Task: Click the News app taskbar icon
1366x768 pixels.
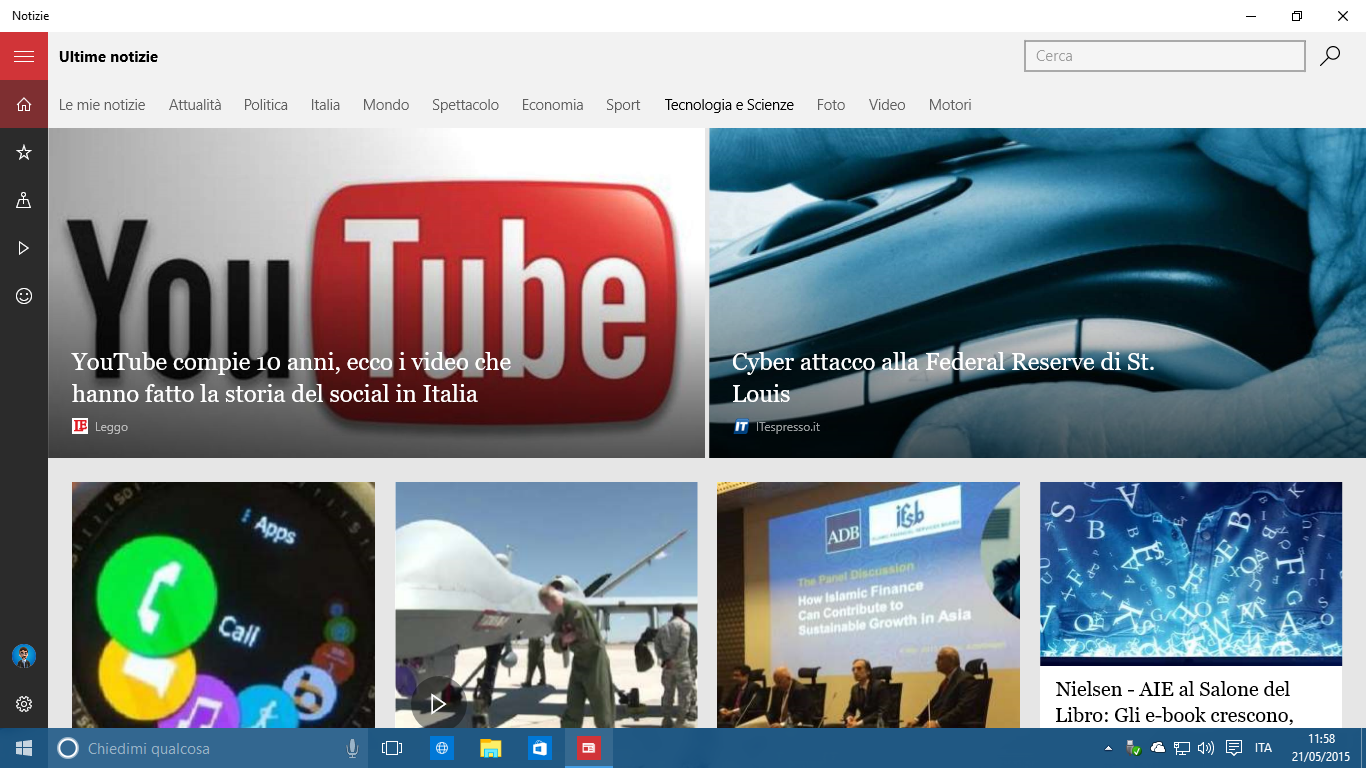Action: coord(589,748)
